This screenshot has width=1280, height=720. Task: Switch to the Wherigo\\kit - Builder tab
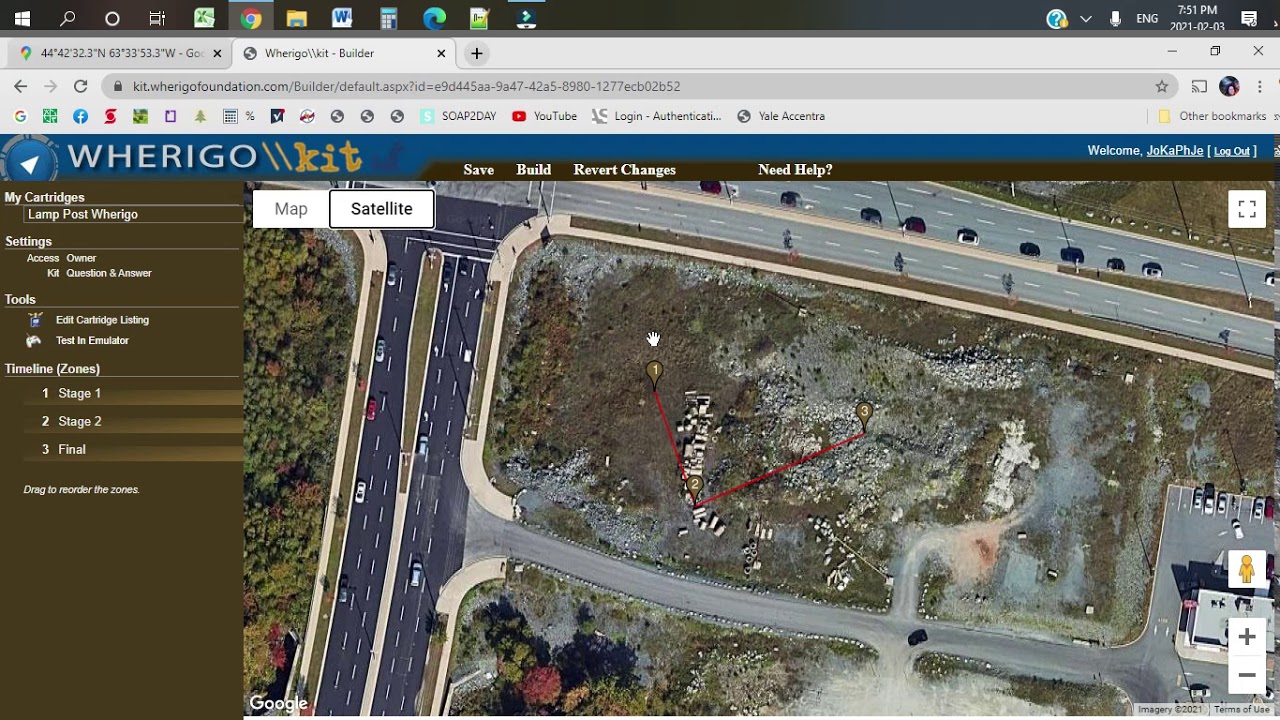pos(340,53)
